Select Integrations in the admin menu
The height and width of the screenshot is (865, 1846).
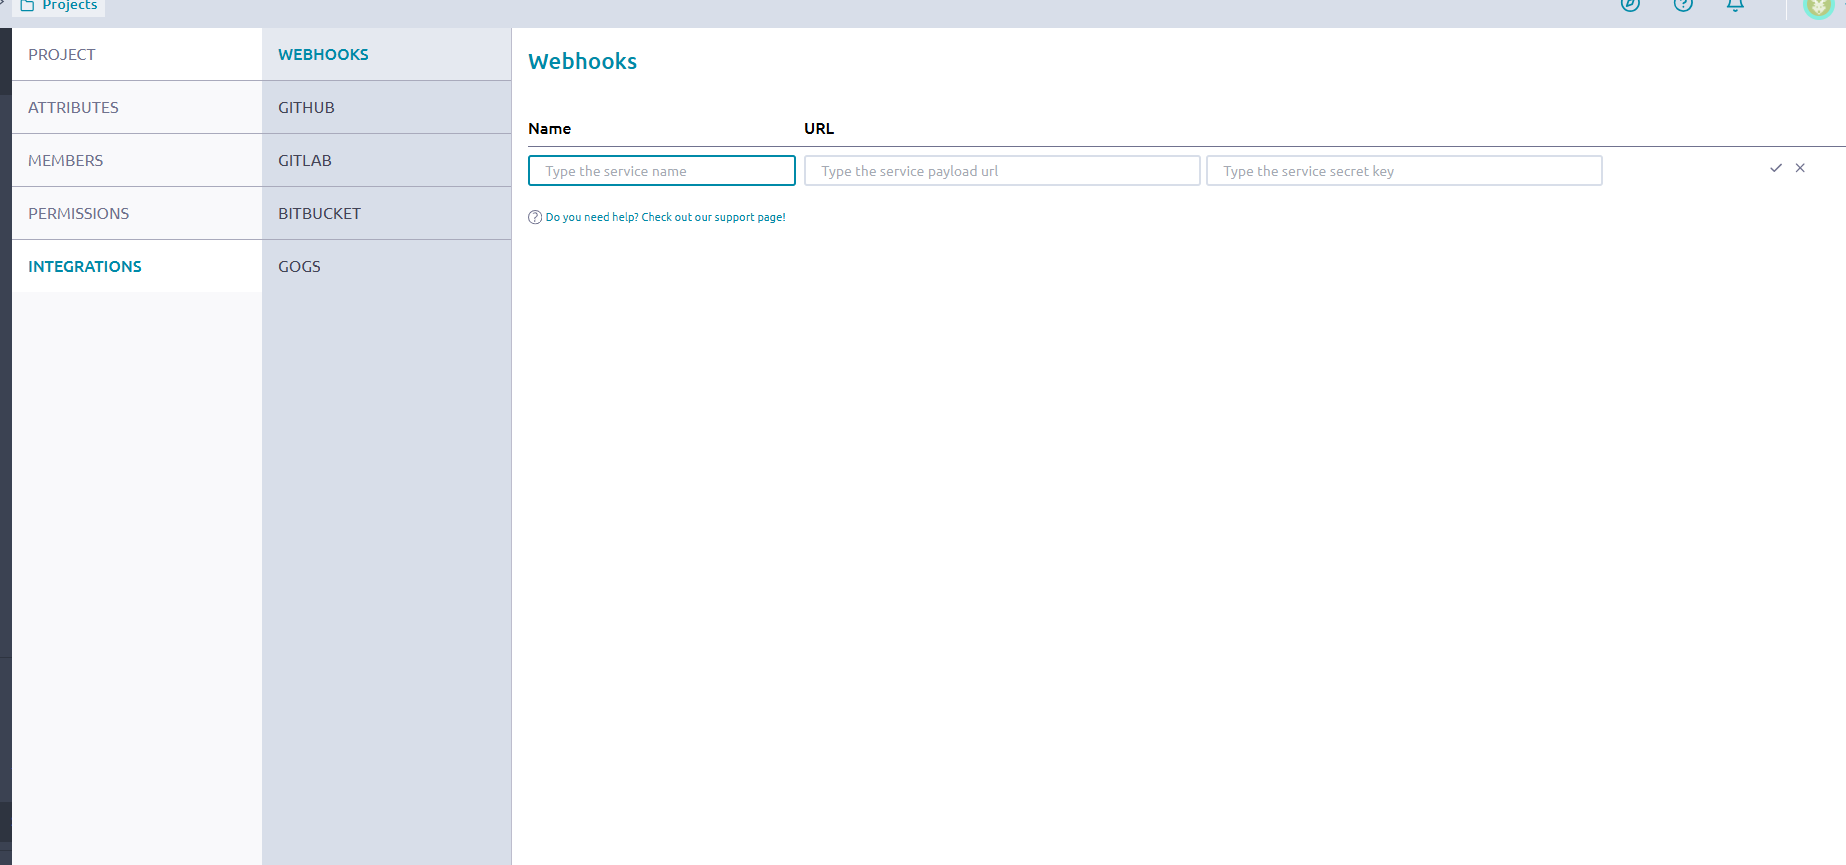coord(85,266)
